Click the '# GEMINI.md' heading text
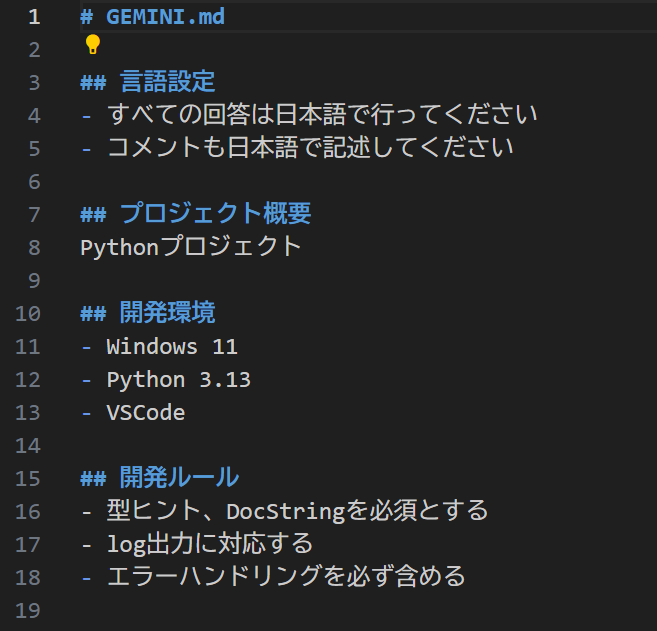The image size is (657, 631). coord(153,17)
